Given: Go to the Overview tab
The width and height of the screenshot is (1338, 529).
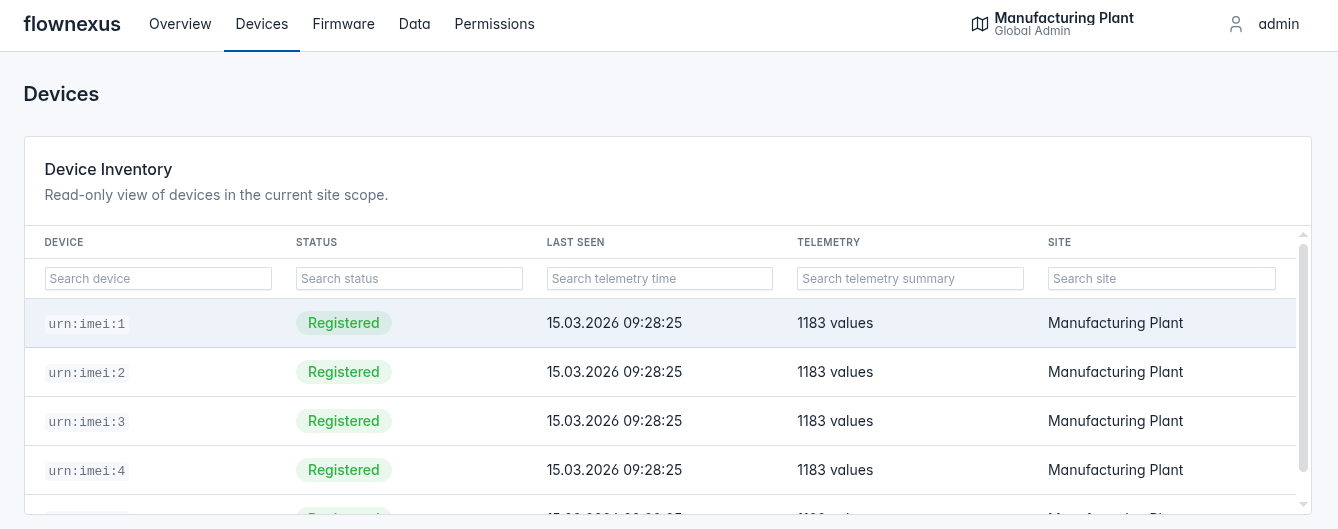Looking at the screenshot, I should [x=180, y=24].
